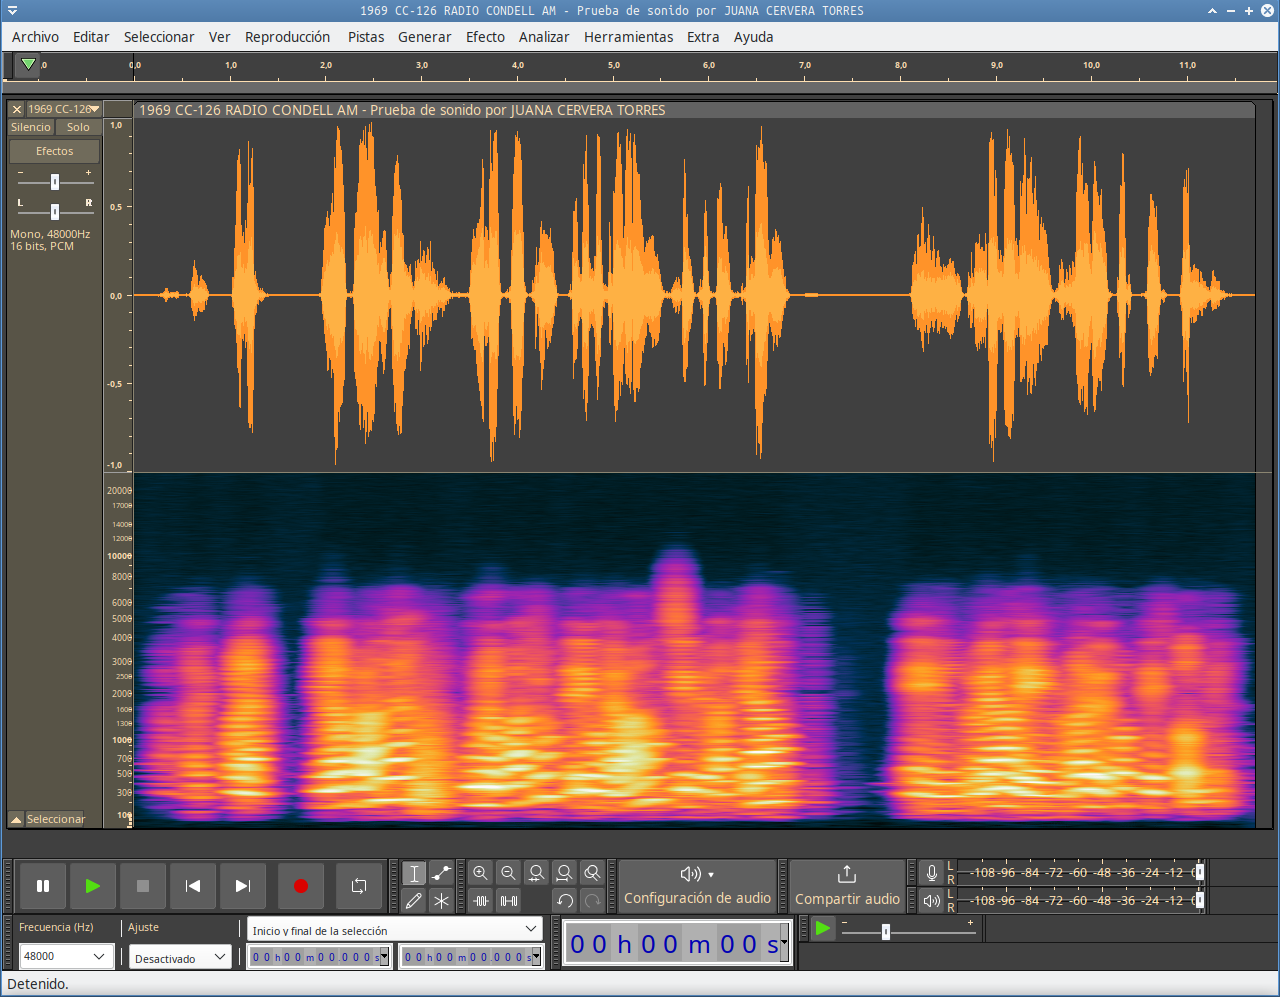
Task: Click the Zoom Out magnifier
Action: [508, 873]
